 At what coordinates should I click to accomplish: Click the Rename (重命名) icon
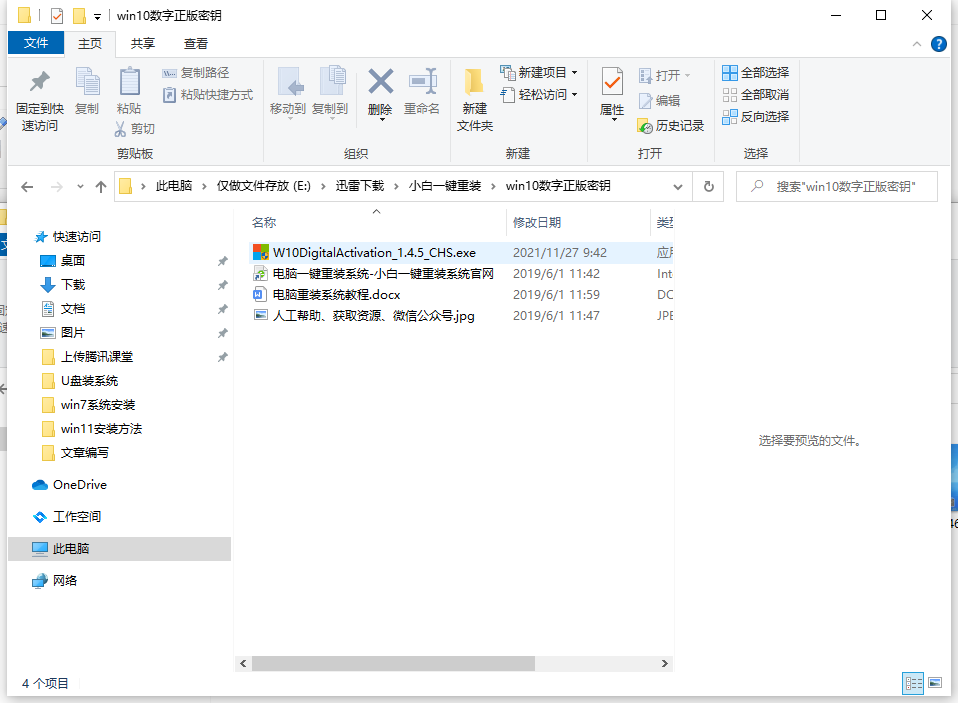(x=422, y=90)
